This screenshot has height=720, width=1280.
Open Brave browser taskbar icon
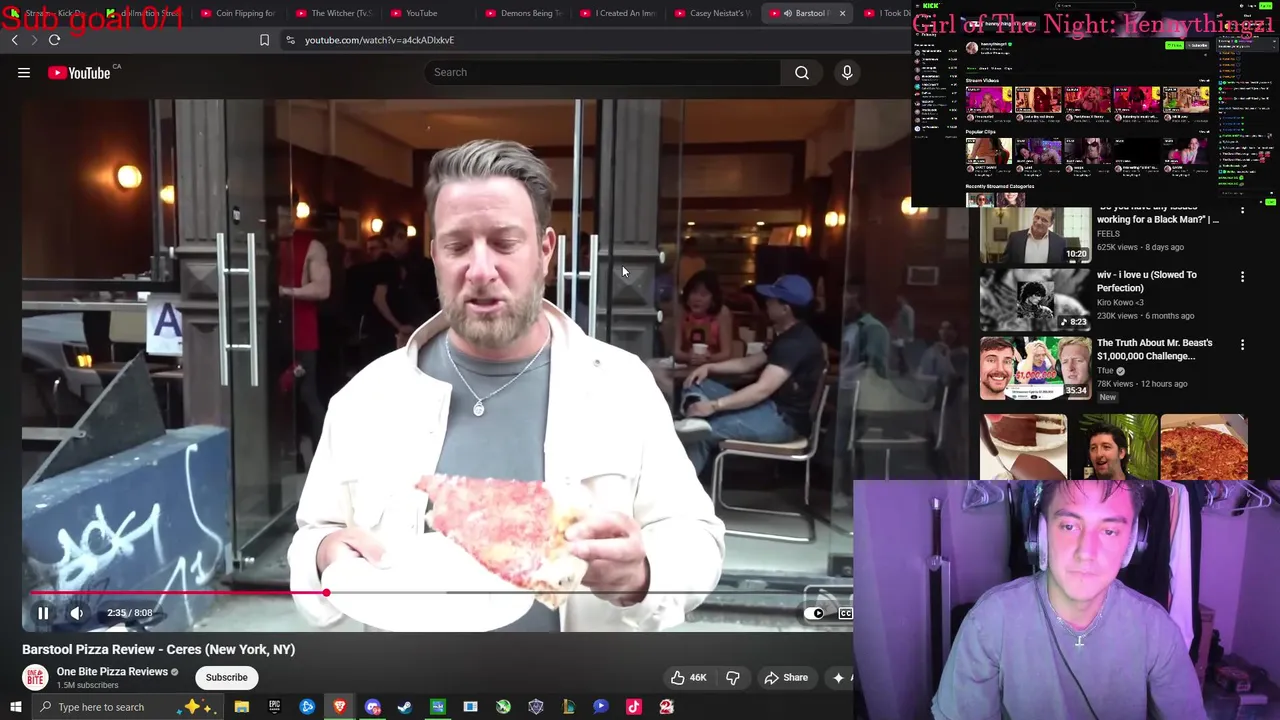tap(340, 707)
